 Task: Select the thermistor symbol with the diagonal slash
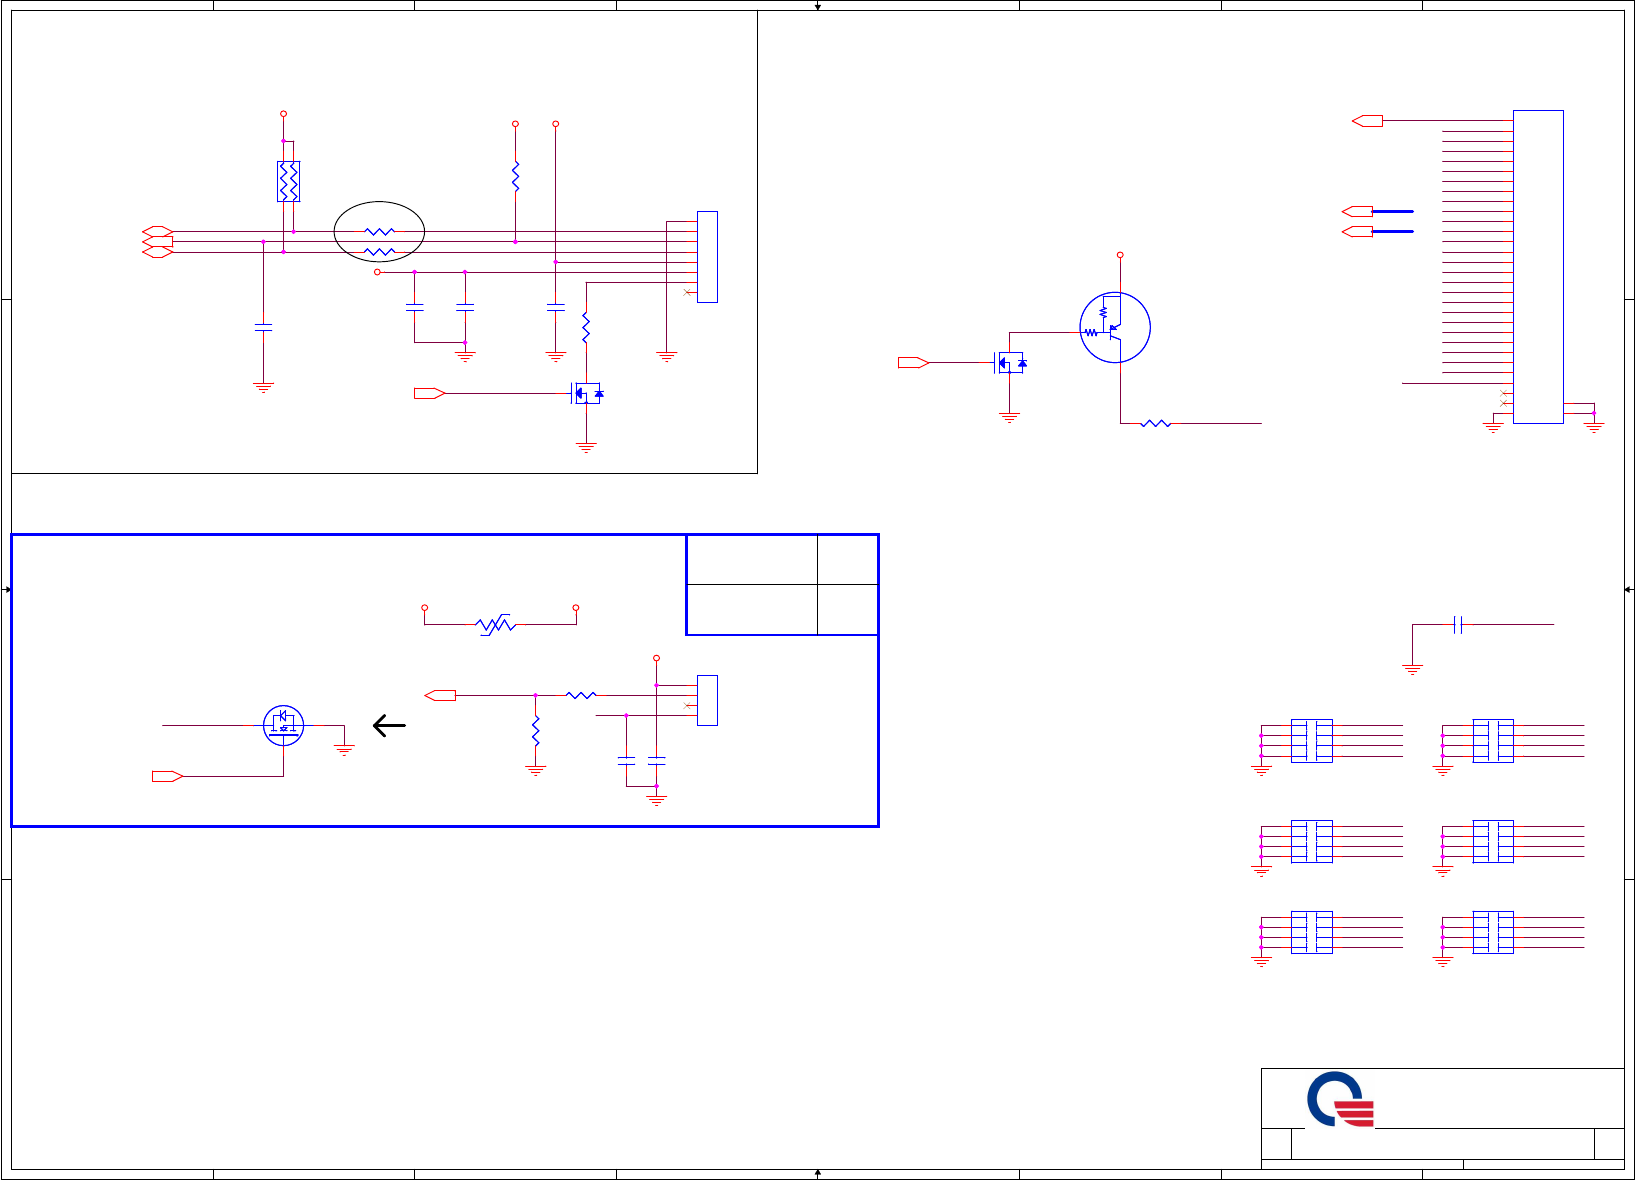[x=496, y=625]
